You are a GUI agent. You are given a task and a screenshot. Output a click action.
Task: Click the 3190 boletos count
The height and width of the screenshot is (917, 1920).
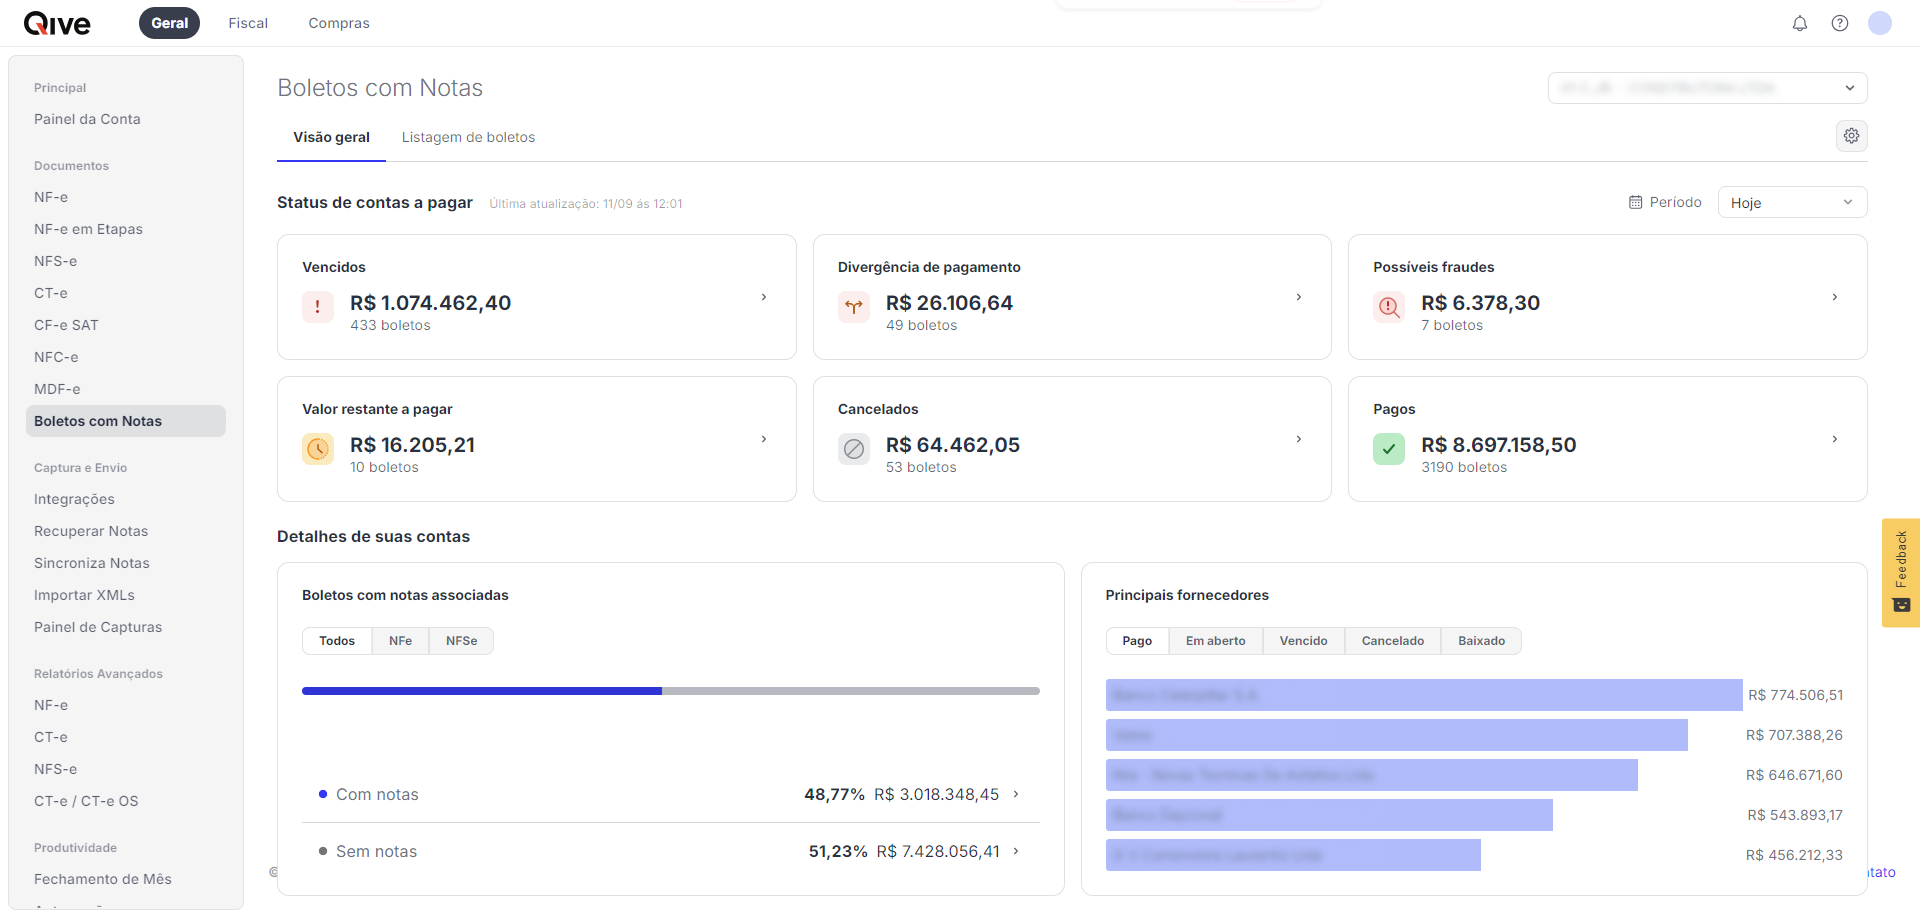click(x=1464, y=467)
